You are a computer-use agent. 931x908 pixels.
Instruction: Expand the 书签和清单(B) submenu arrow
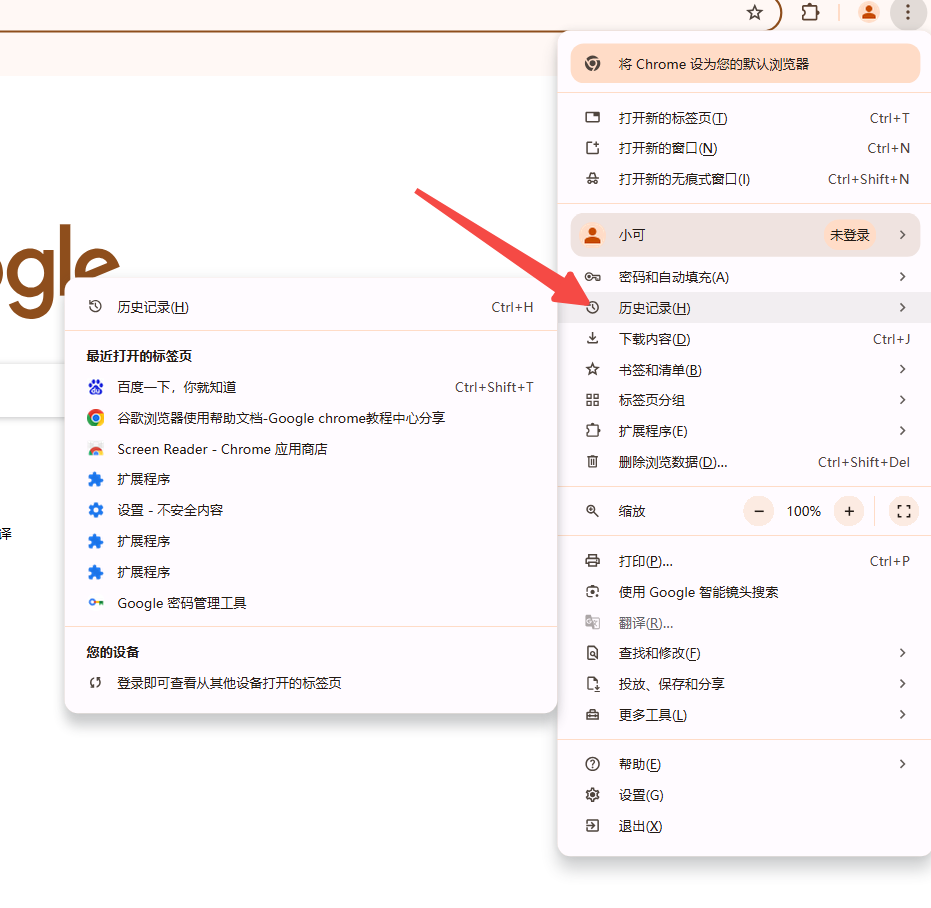click(902, 369)
